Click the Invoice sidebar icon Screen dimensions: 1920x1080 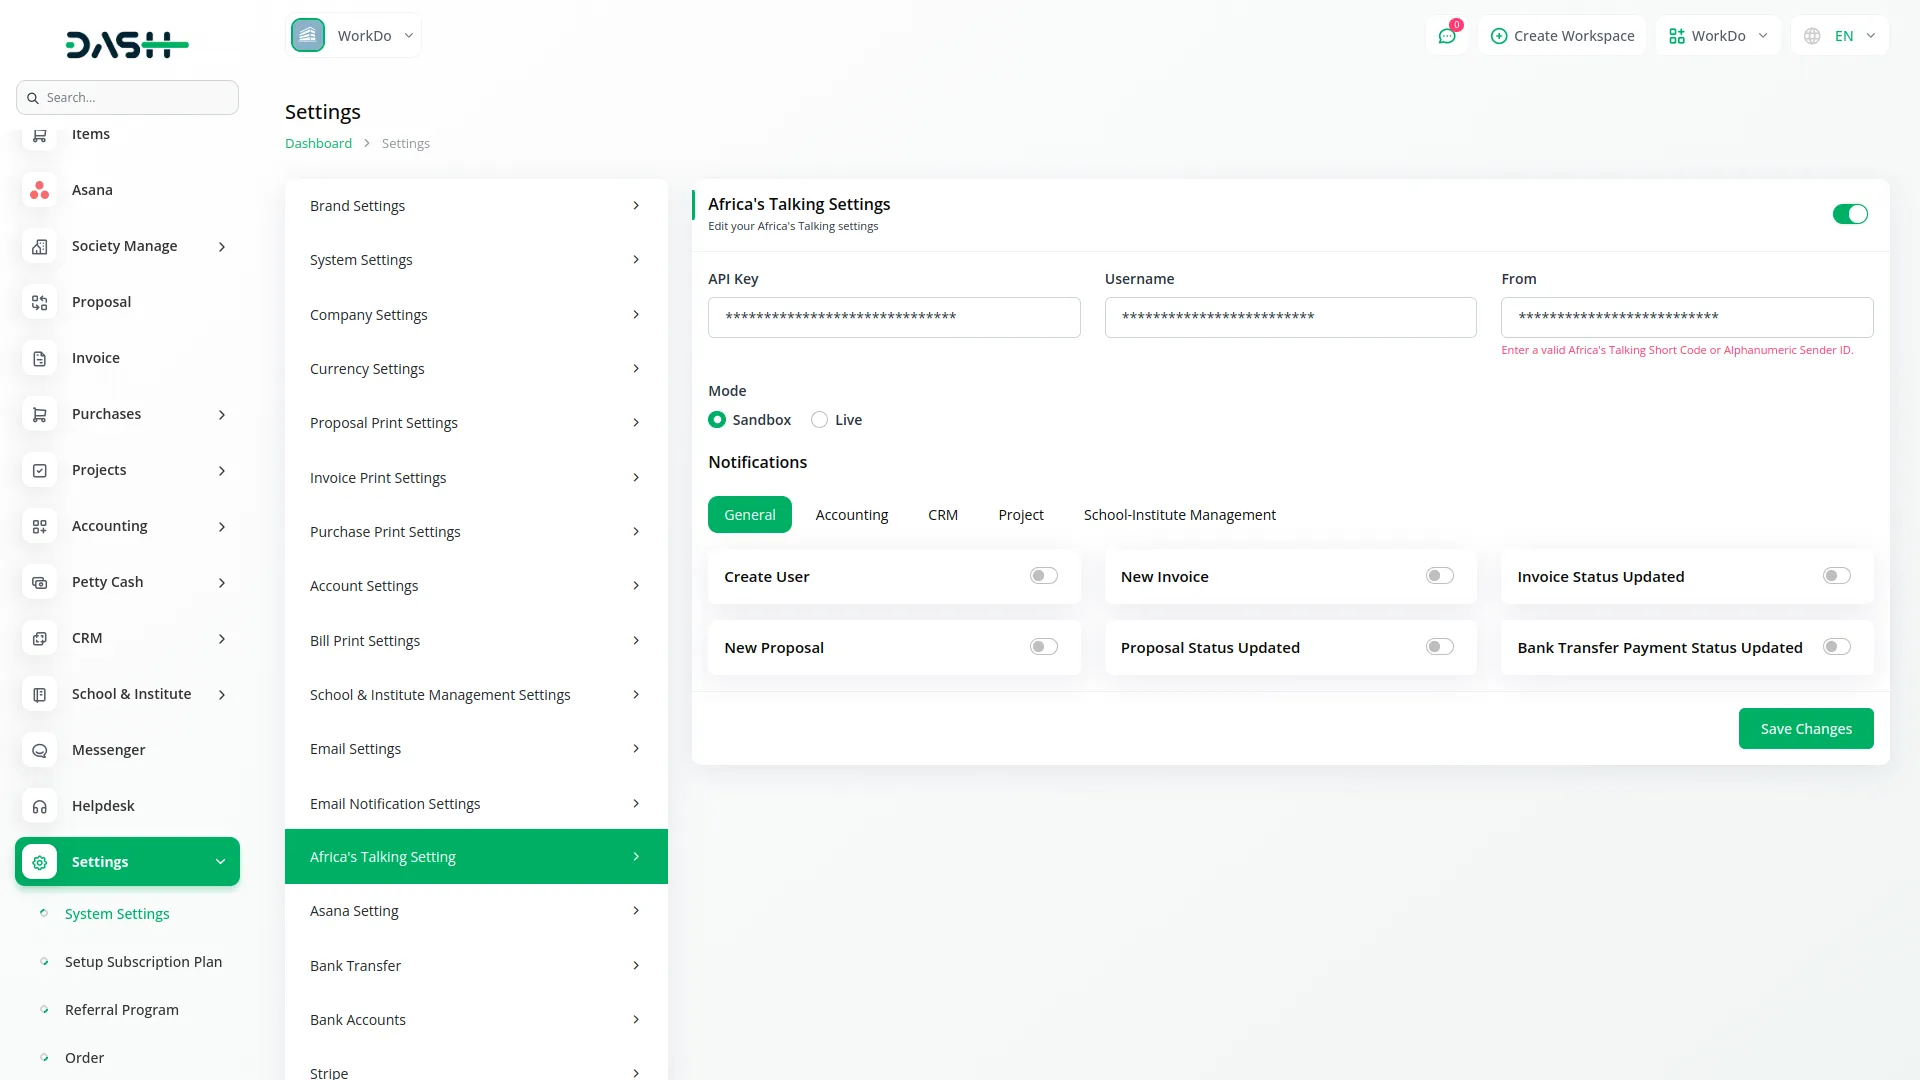coord(40,358)
